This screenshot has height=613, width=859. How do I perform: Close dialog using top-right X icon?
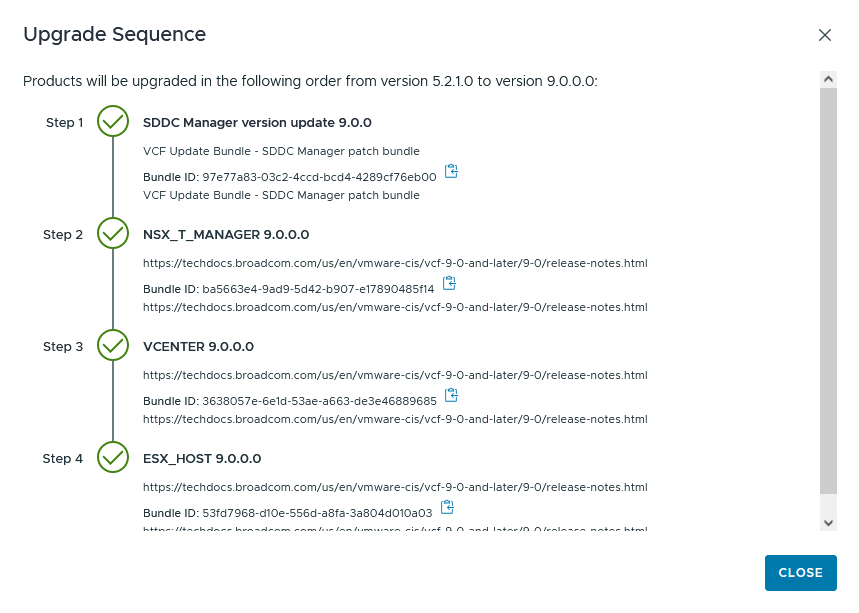(x=825, y=35)
